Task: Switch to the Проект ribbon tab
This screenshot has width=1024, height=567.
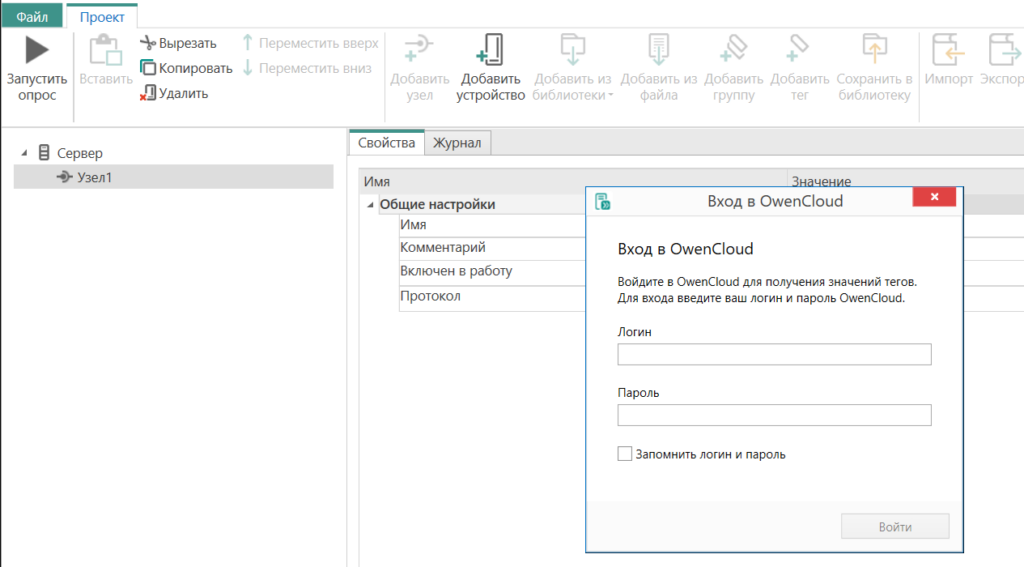Action: [102, 16]
